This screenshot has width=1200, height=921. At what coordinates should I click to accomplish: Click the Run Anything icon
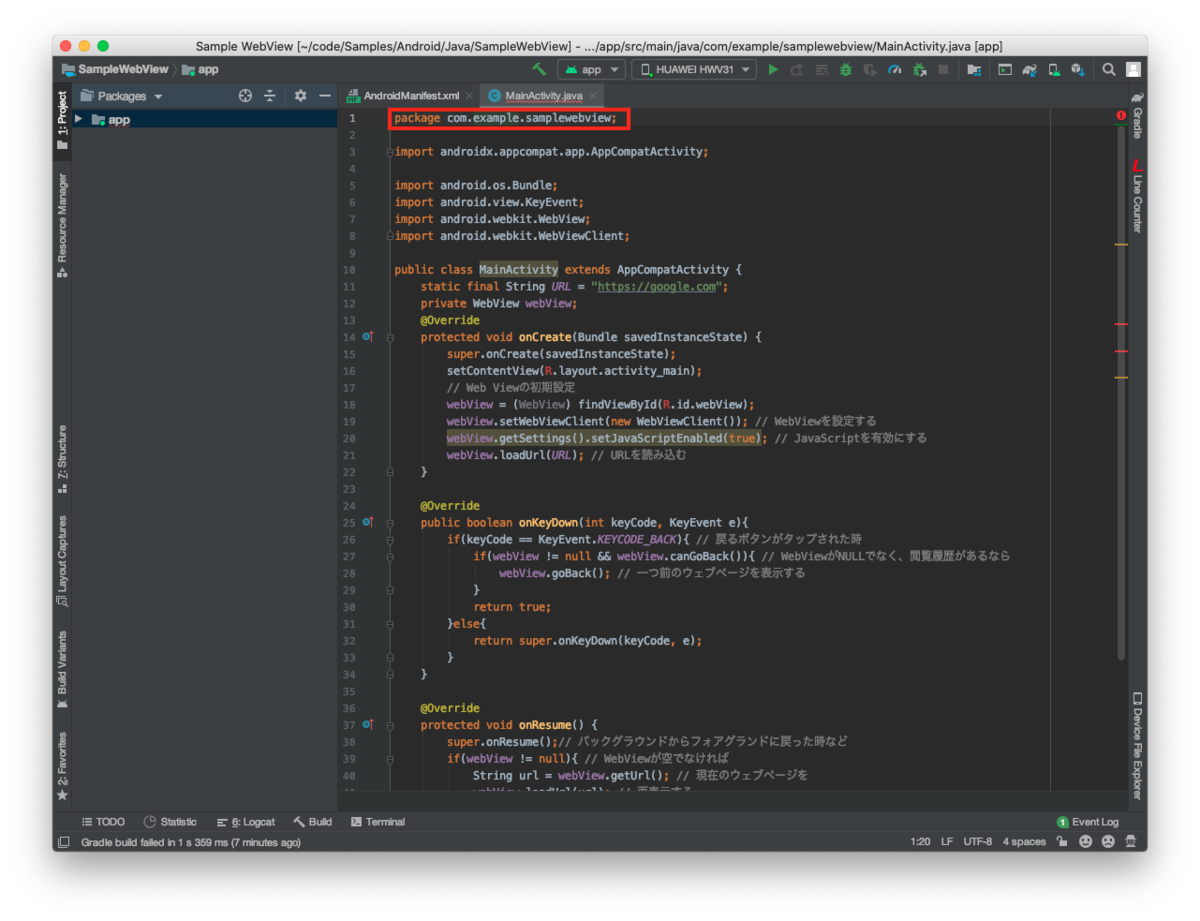[x=1004, y=69]
